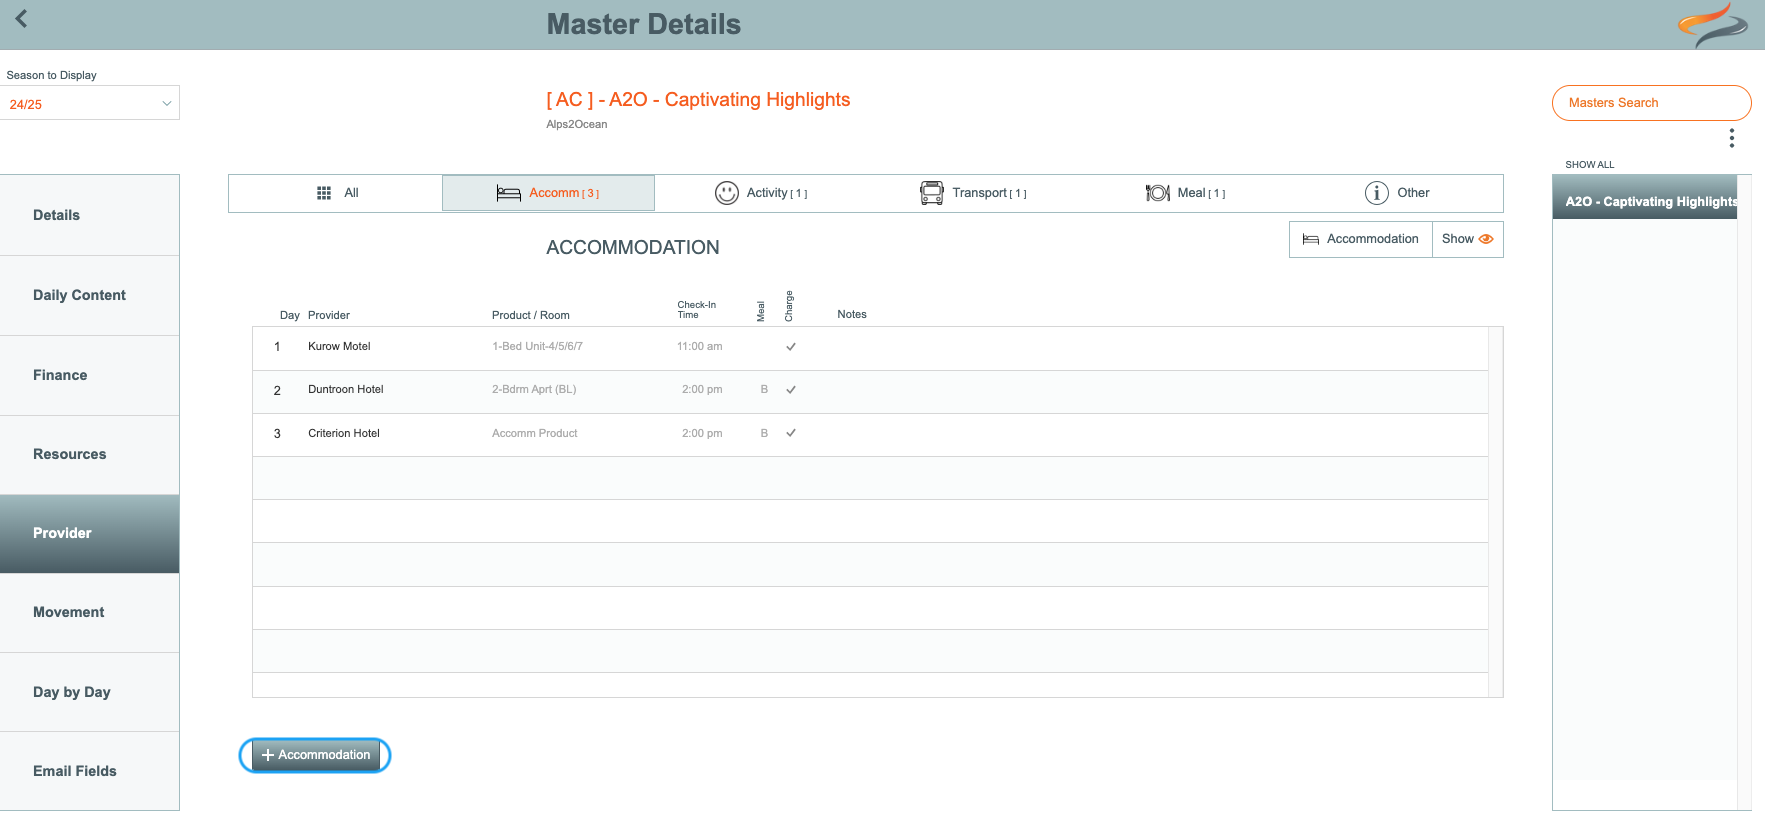Click the Accommodation button beside Show

point(1361,239)
